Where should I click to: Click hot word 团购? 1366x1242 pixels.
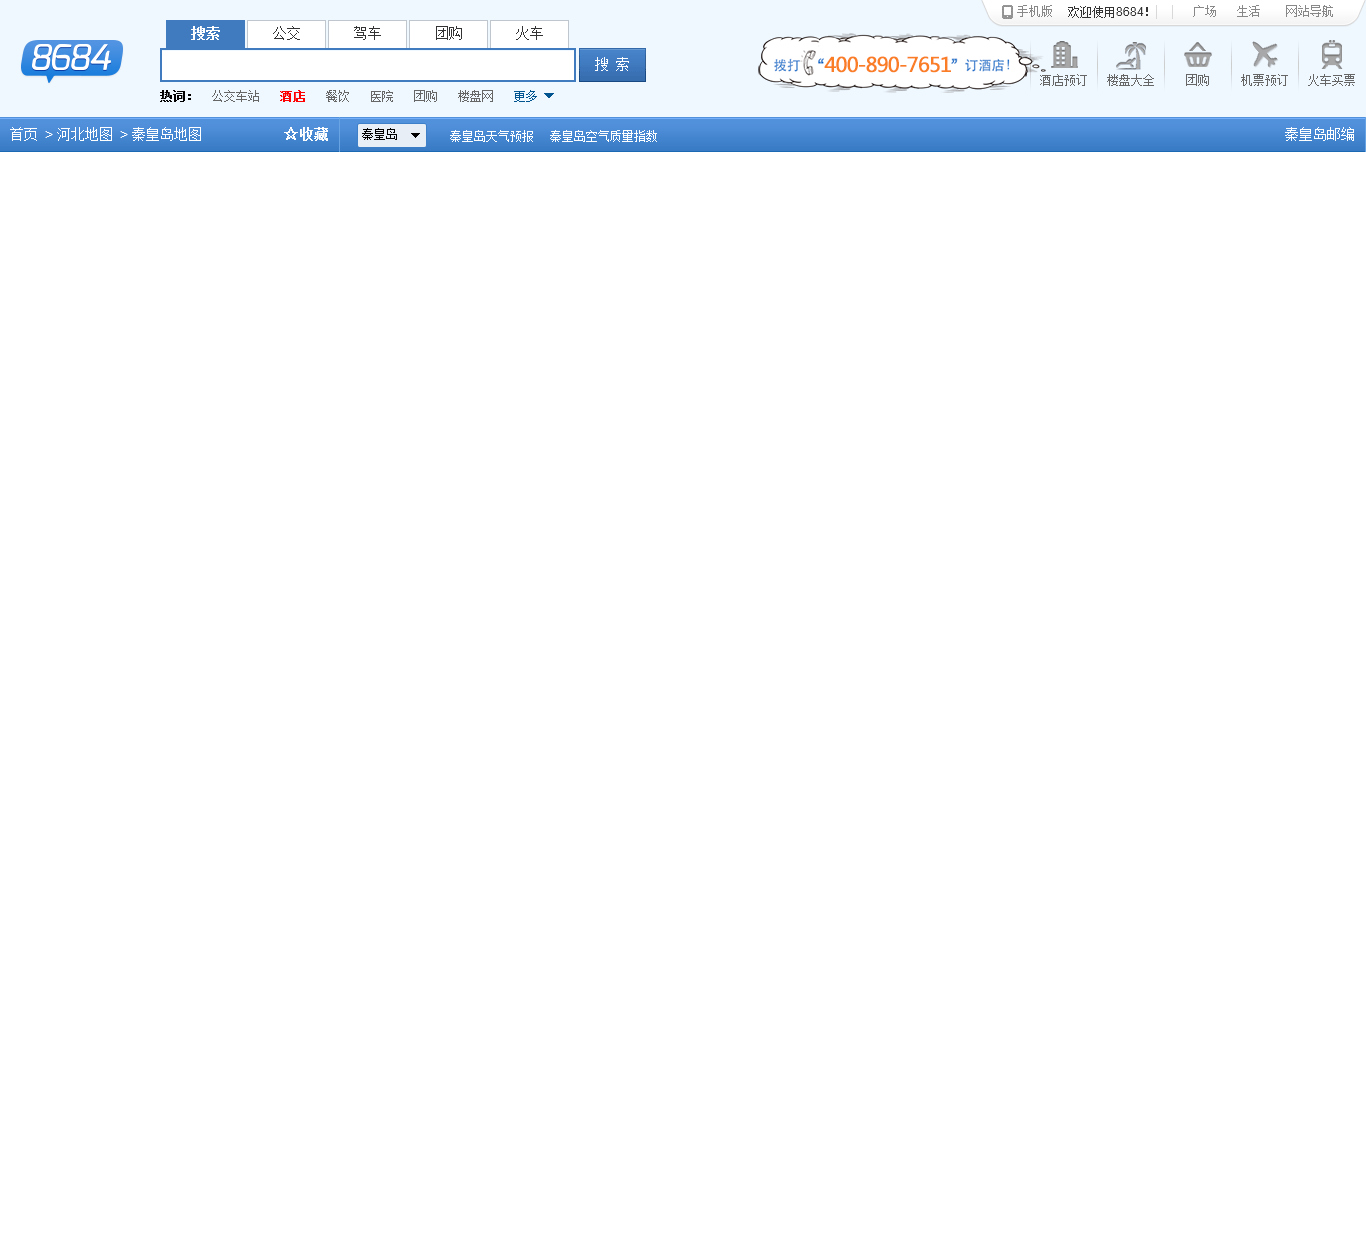[425, 97]
